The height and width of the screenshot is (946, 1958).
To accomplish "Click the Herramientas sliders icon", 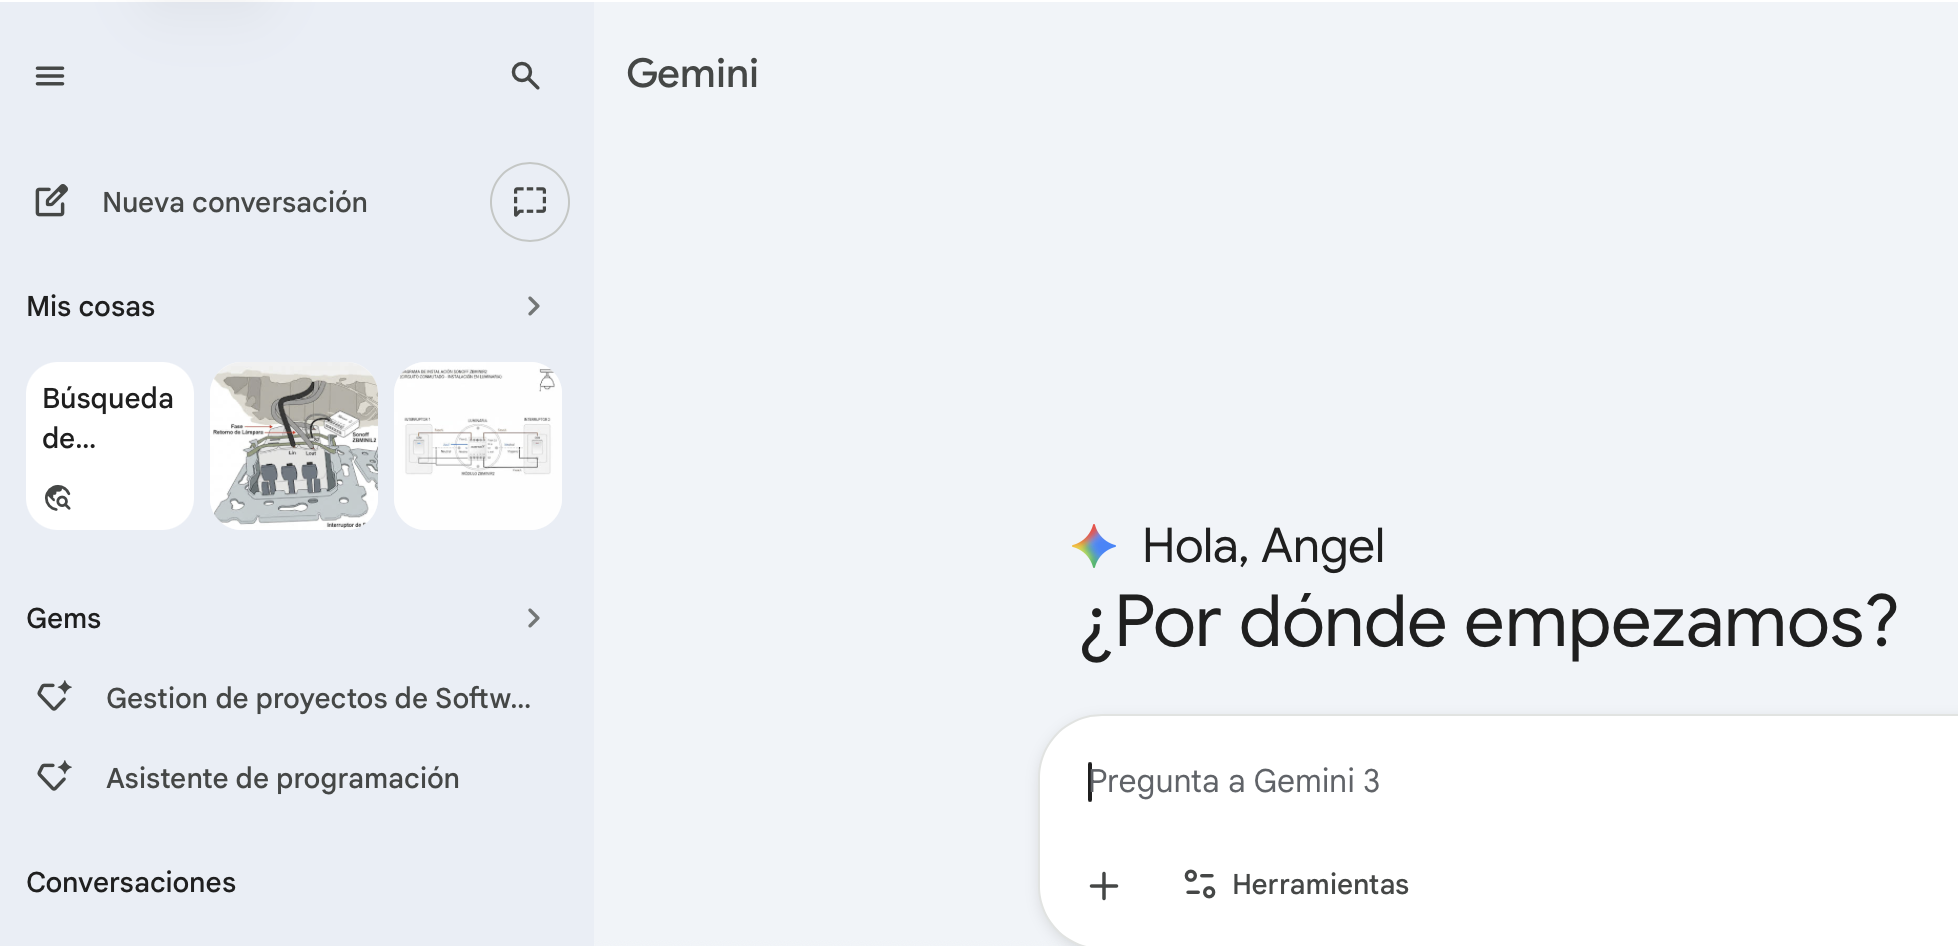I will (x=1199, y=884).
